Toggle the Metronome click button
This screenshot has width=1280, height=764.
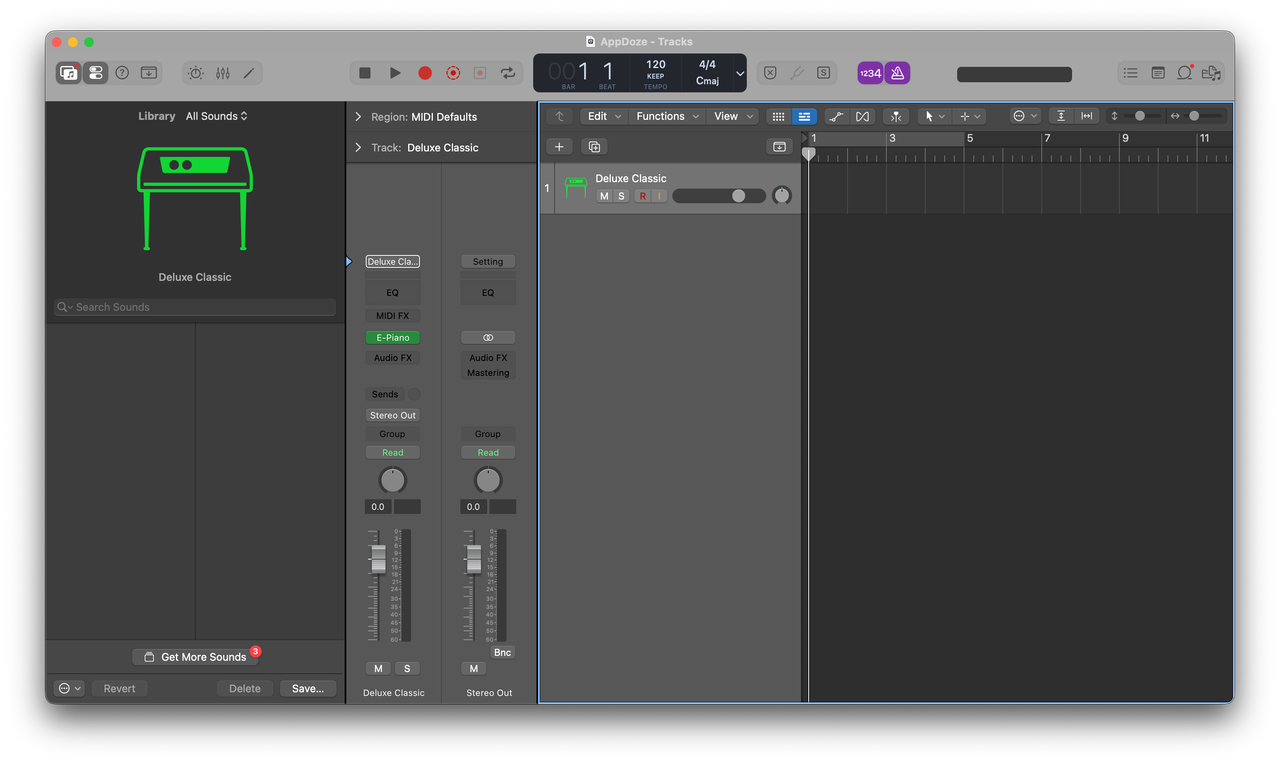coord(897,73)
